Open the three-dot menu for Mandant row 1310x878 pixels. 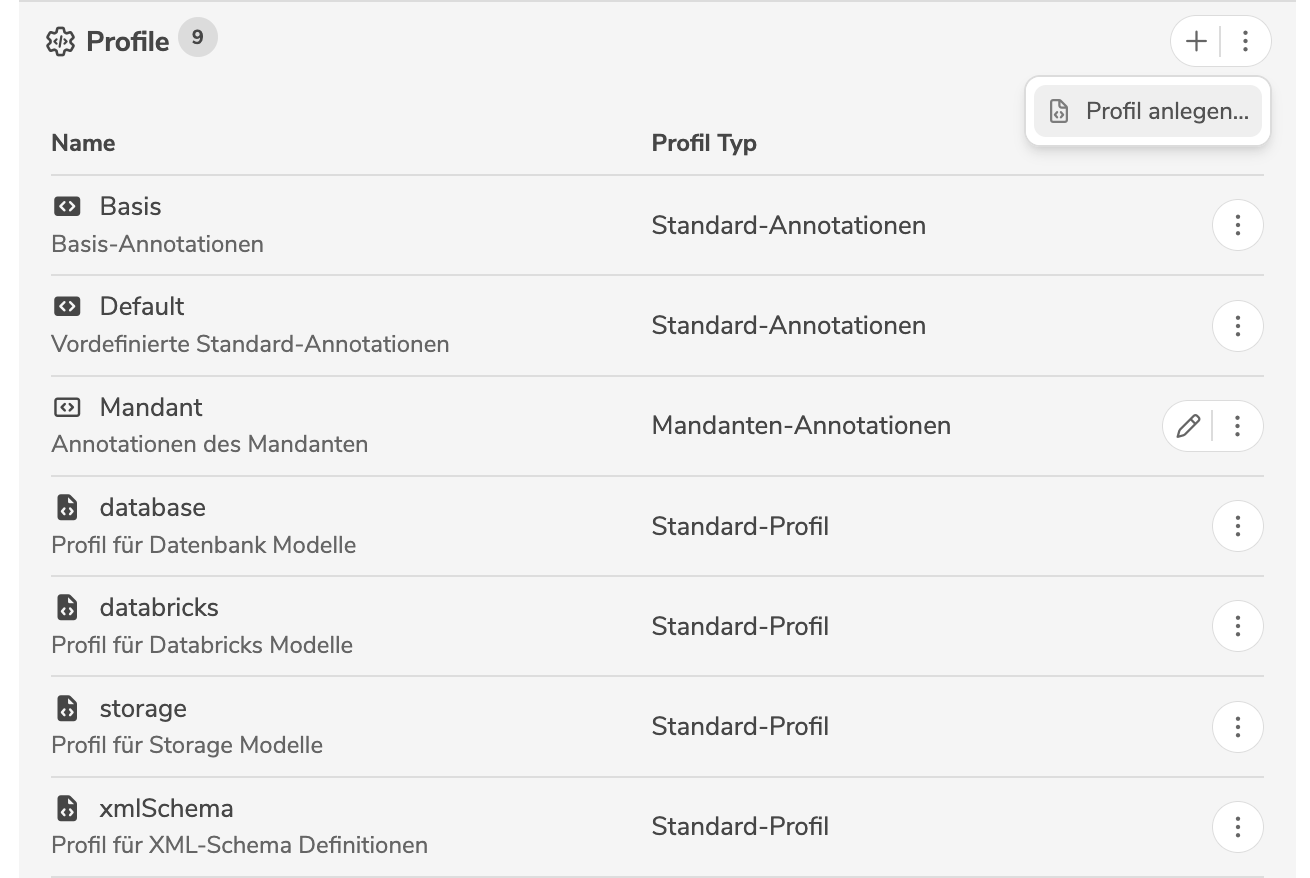pyautogui.click(x=1237, y=427)
